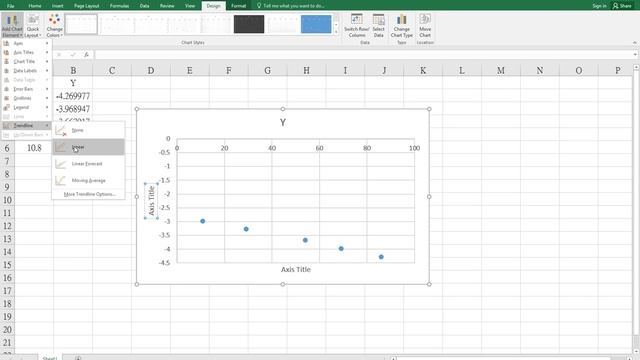The width and height of the screenshot is (640, 360).
Task: Expand the formula bar arrow
Action: pos(636,55)
